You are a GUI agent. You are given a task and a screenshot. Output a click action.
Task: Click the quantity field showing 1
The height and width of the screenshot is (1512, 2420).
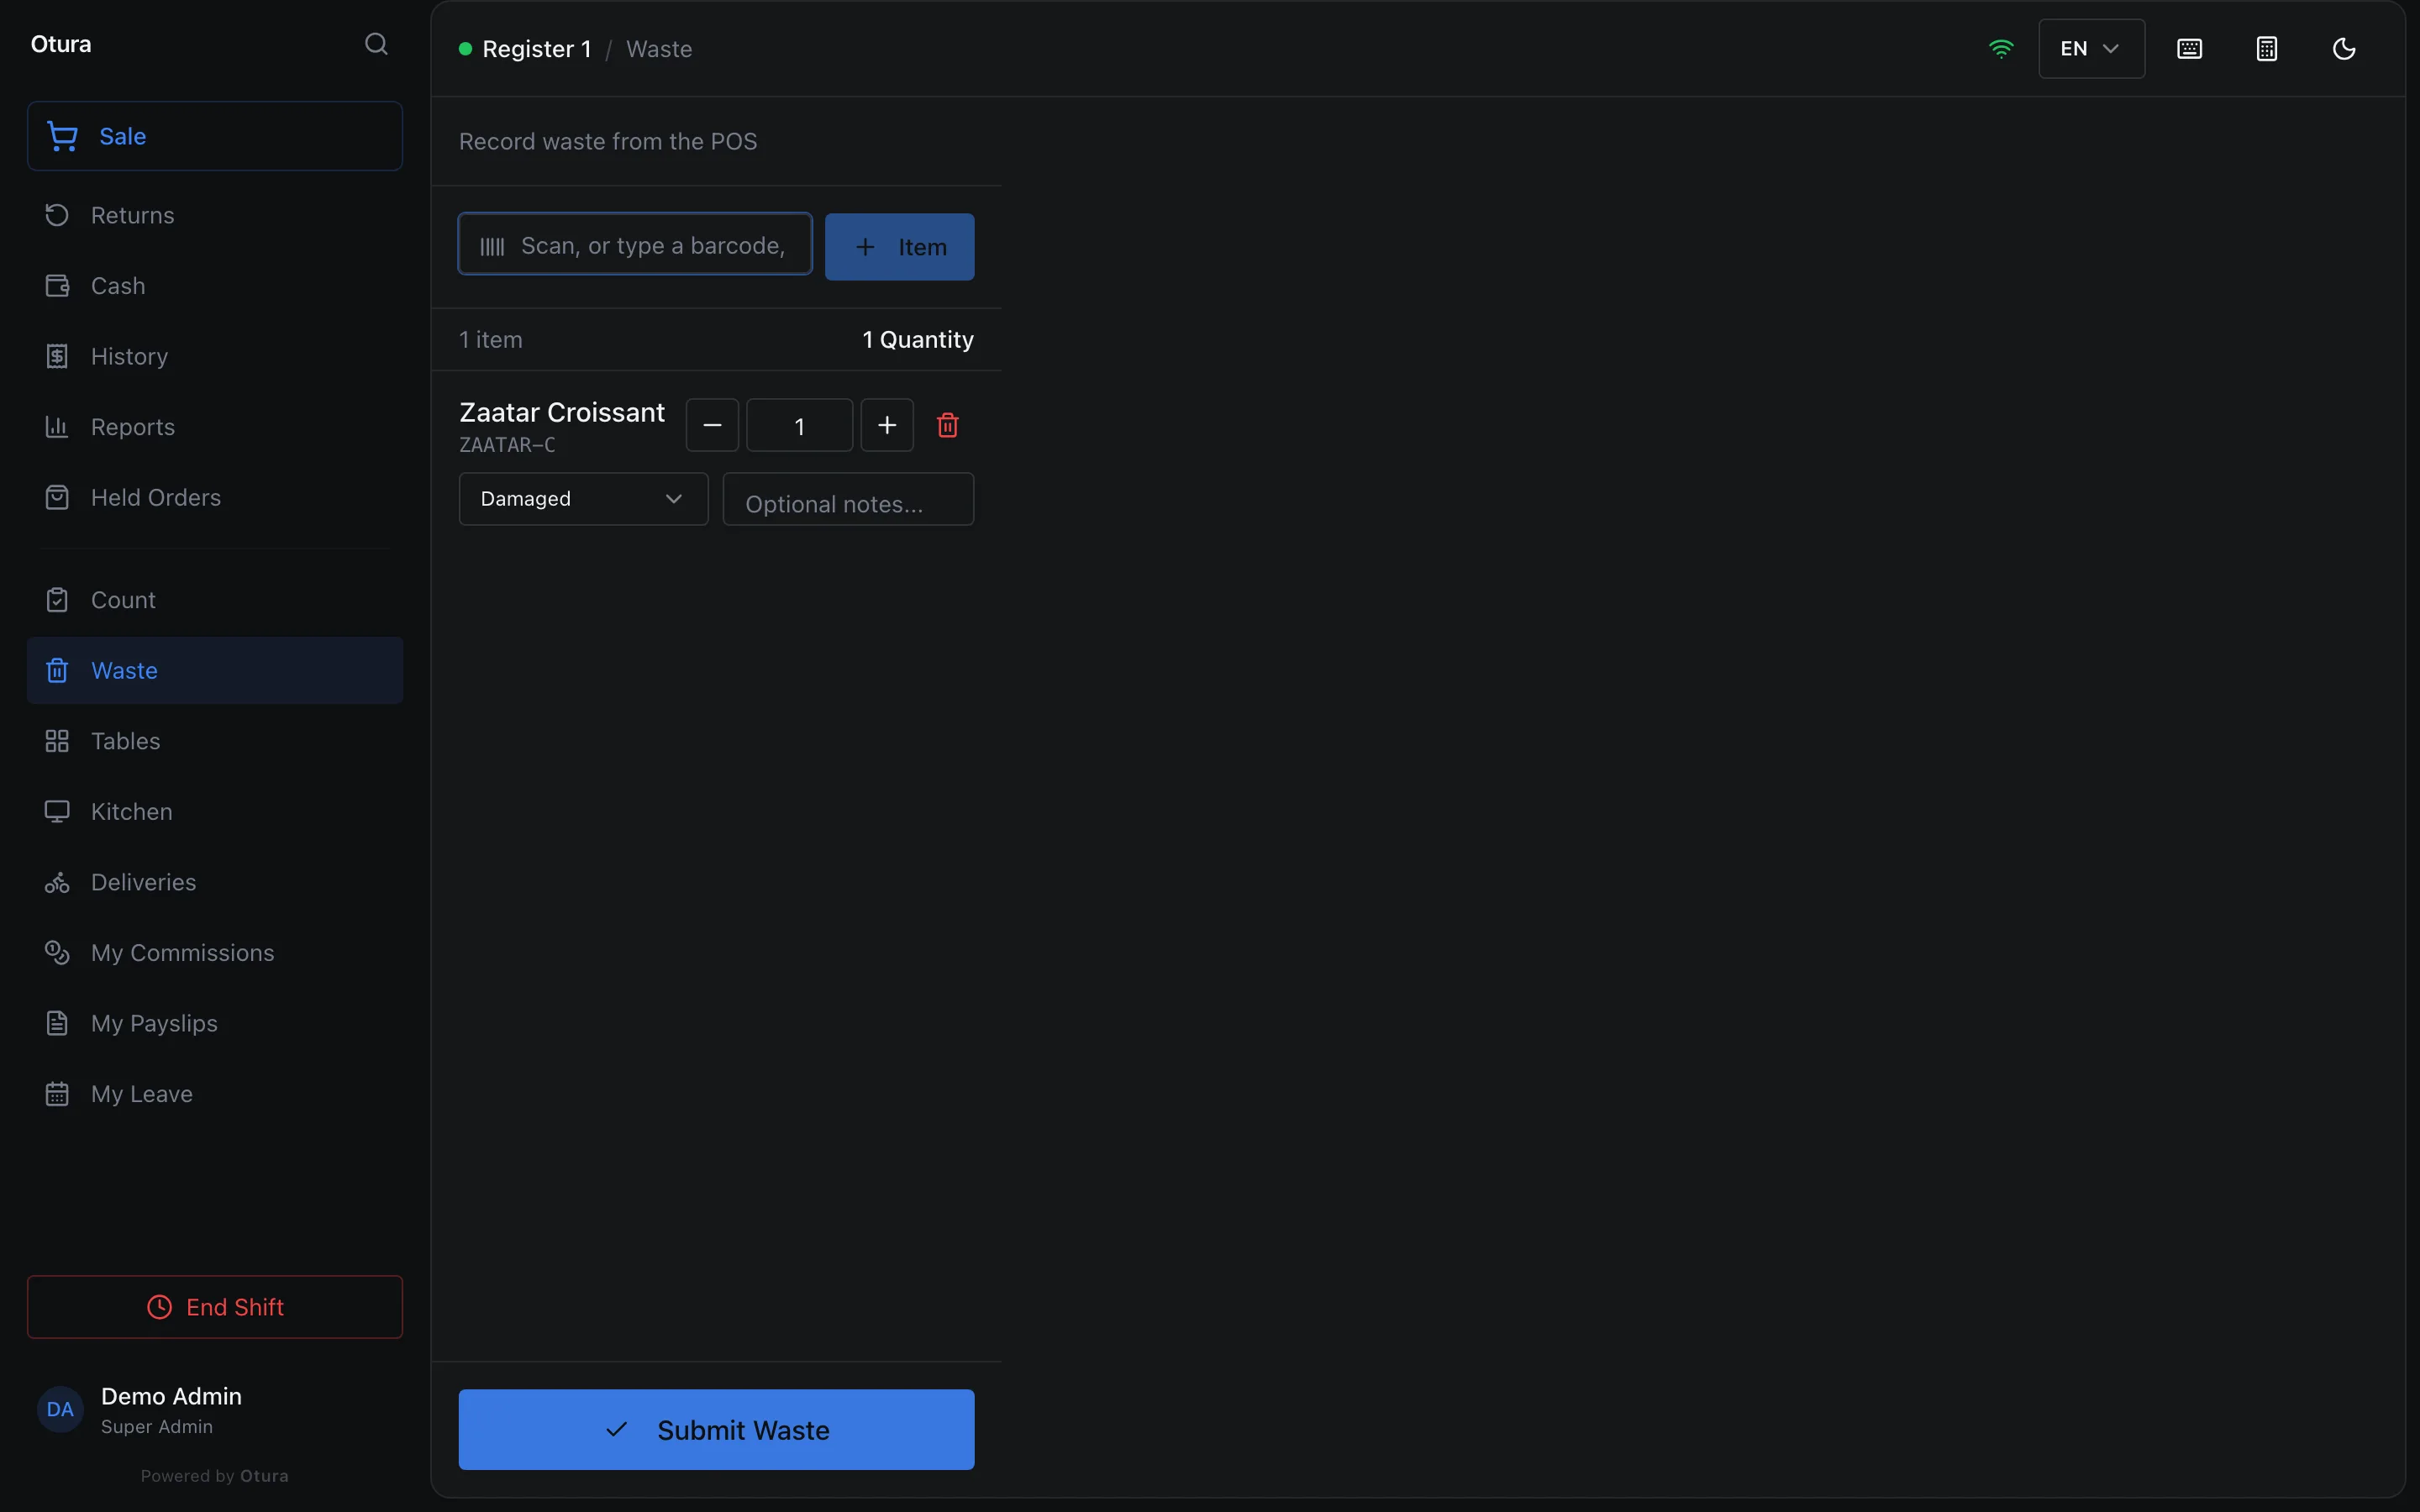799,426
